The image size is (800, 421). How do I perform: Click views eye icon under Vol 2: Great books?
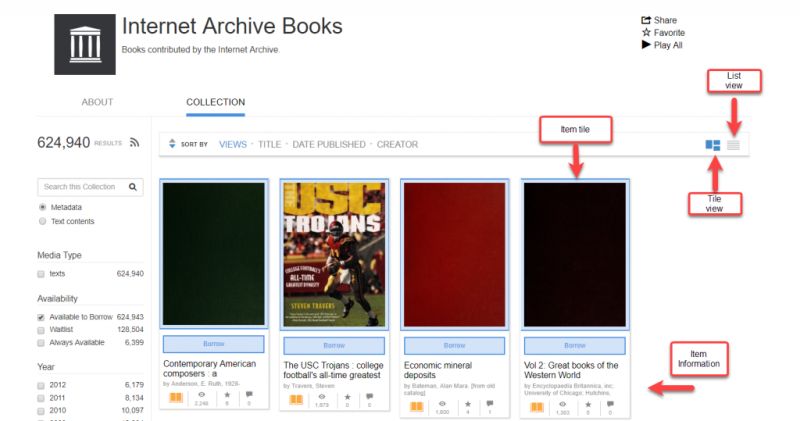click(x=562, y=404)
